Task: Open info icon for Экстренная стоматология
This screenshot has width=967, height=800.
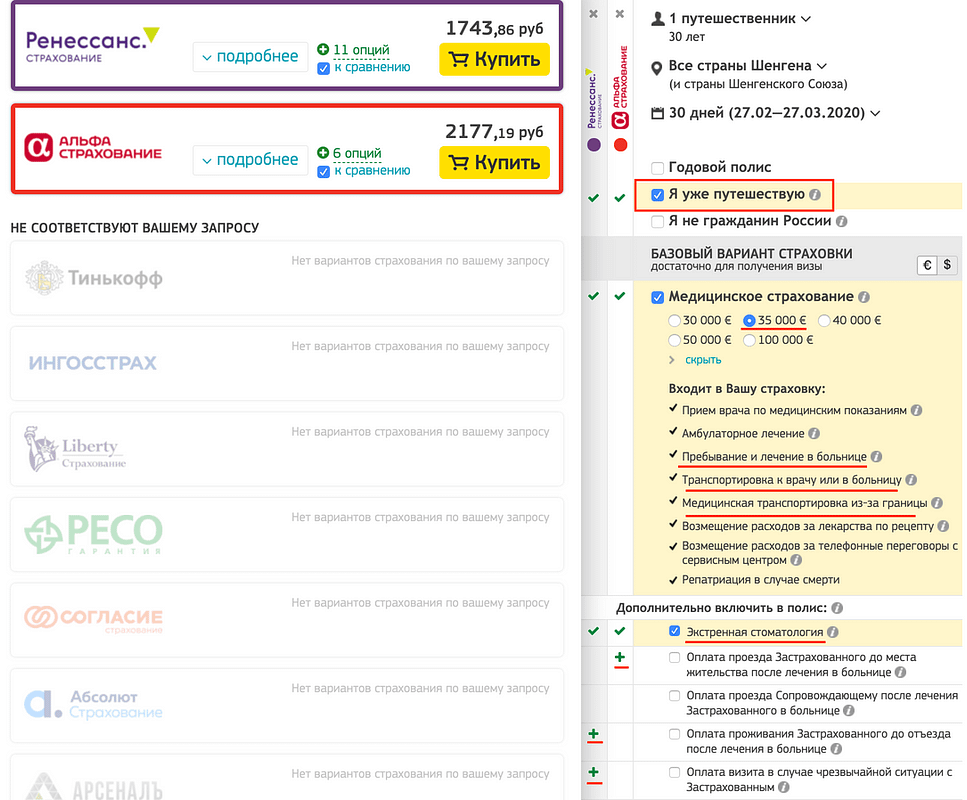Action: pos(833,632)
